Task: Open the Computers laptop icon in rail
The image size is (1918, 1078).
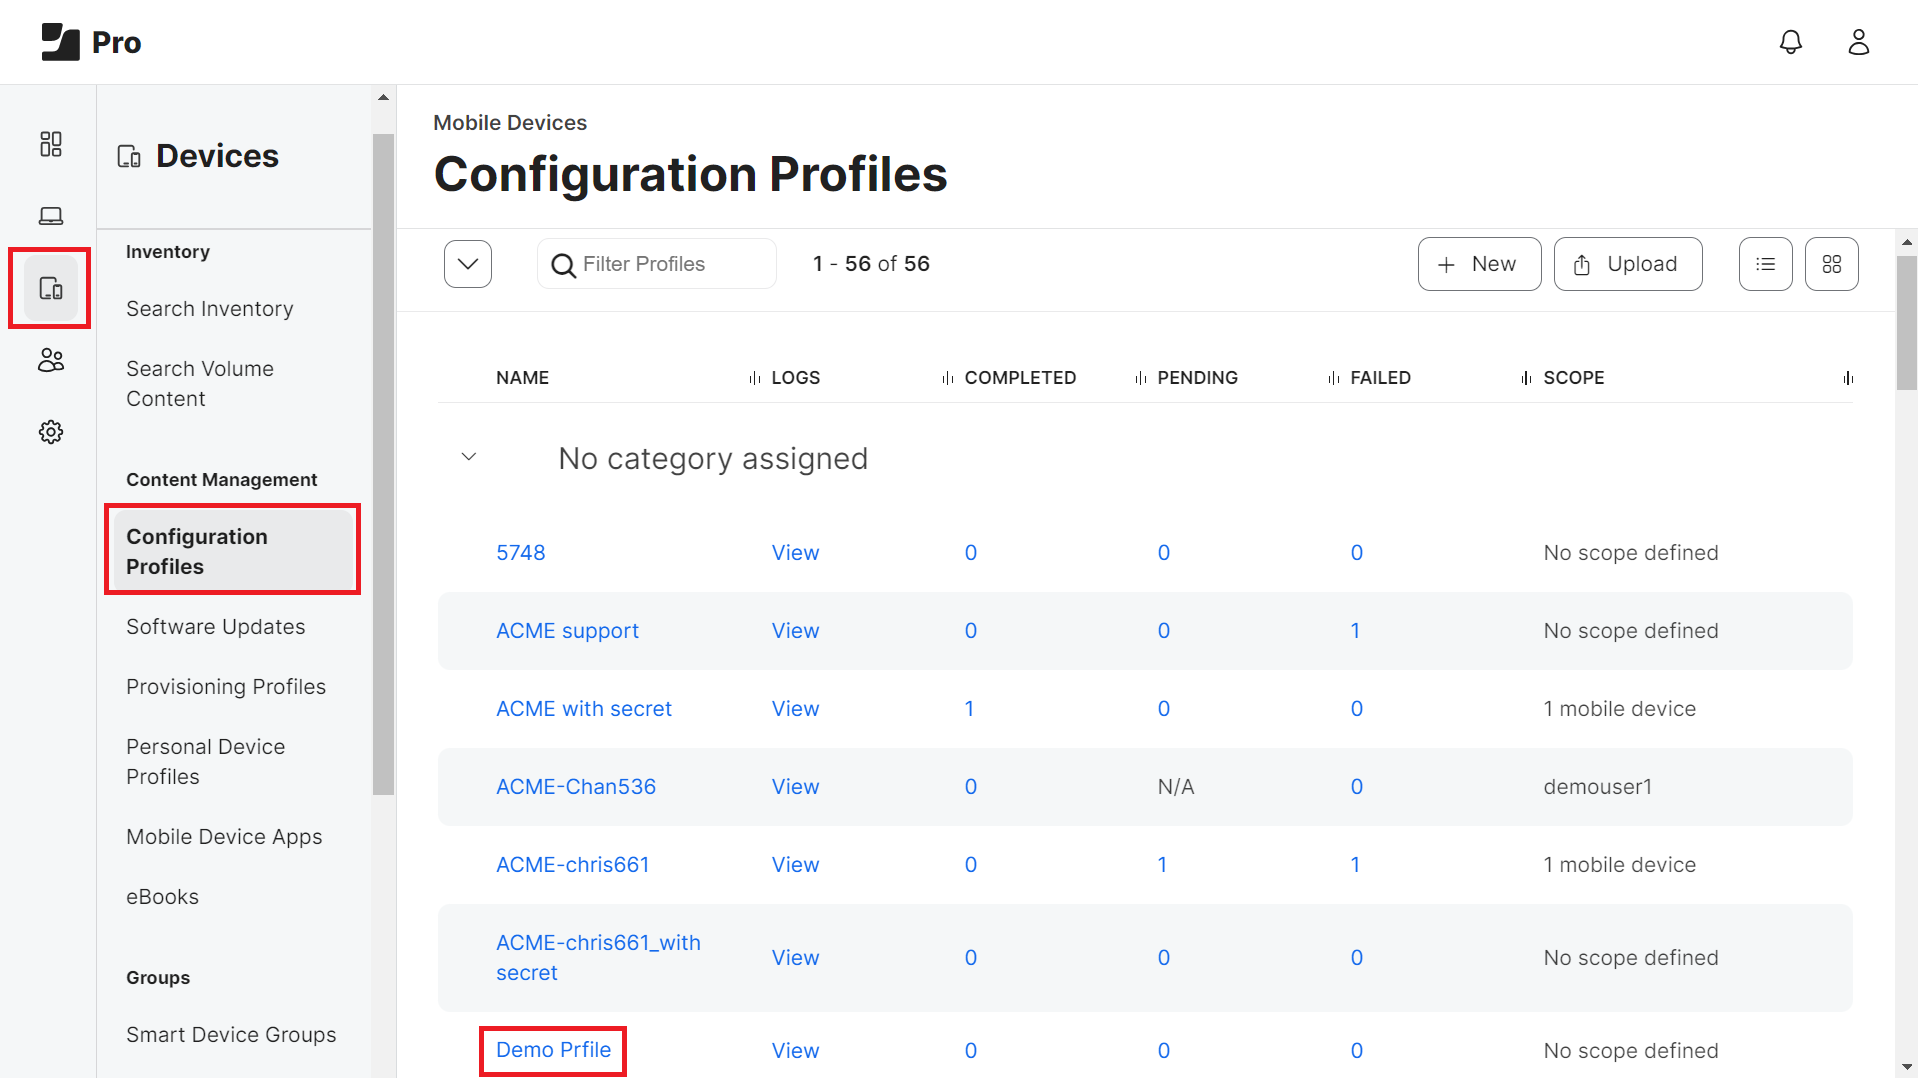Action: click(51, 216)
